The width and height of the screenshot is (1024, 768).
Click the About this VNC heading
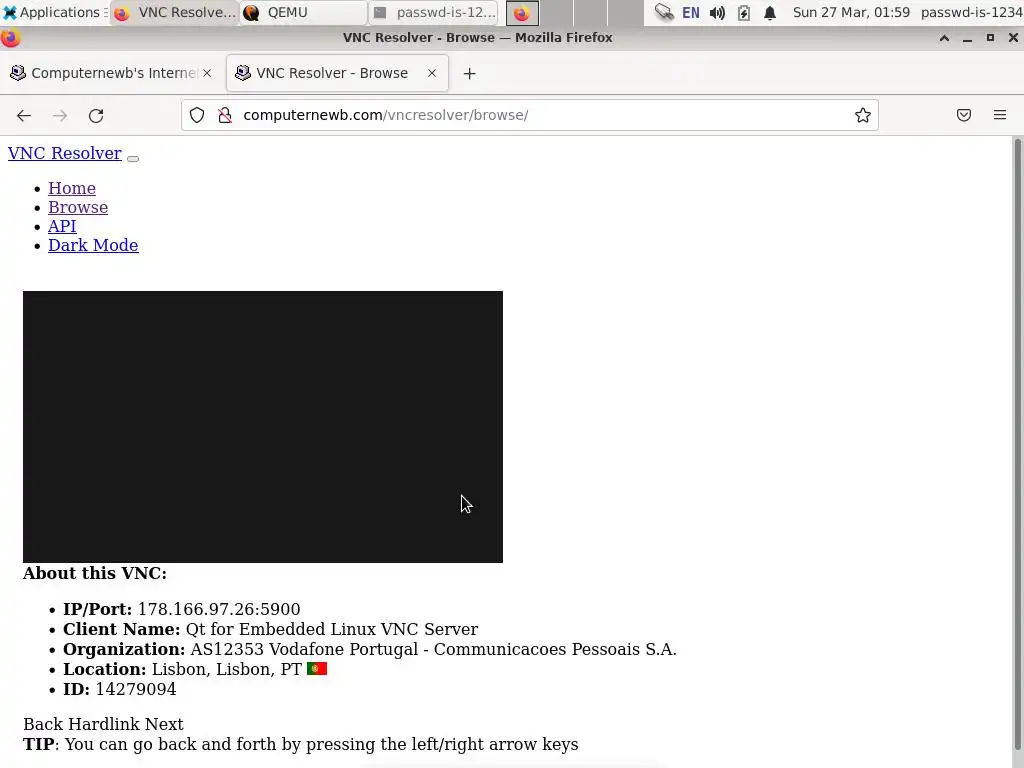(x=95, y=573)
